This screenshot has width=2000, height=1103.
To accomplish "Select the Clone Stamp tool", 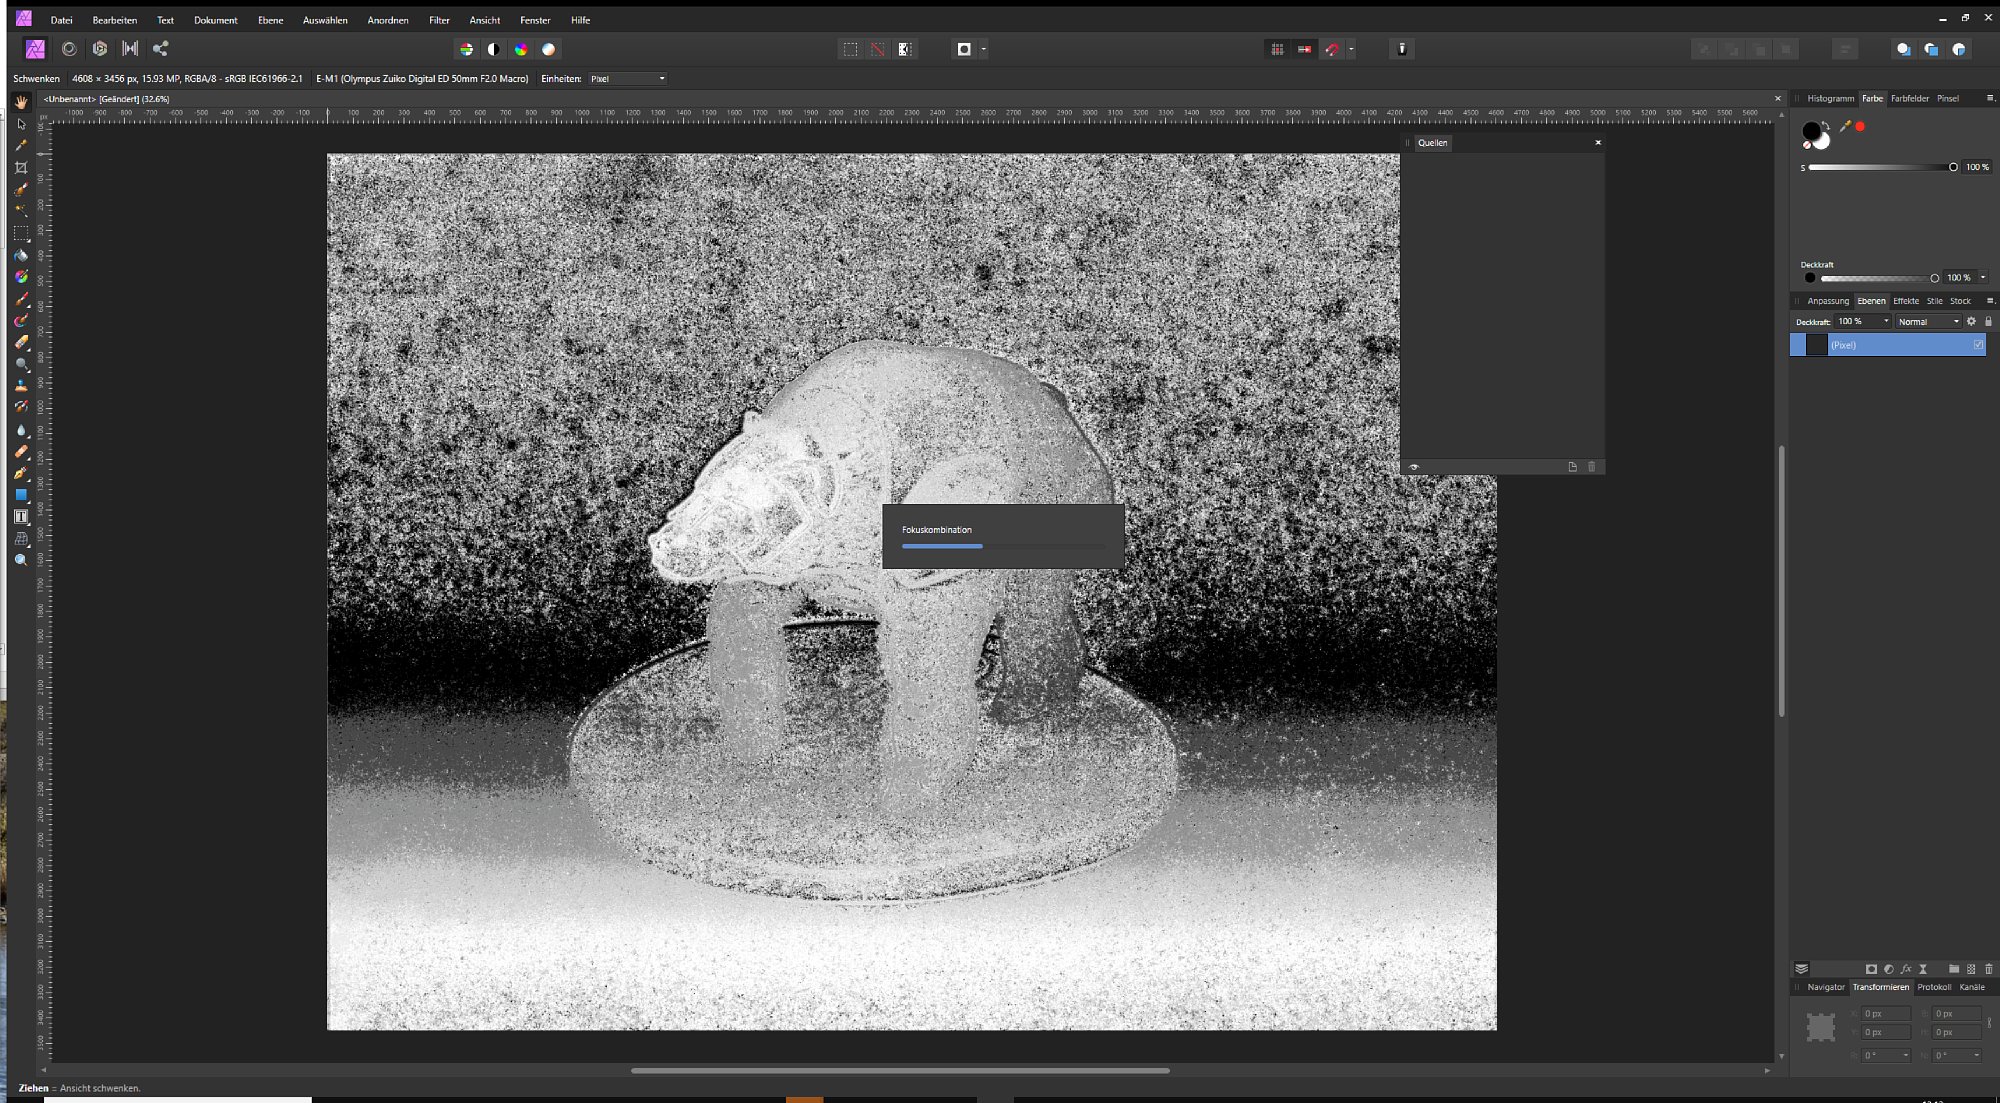I will point(21,385).
